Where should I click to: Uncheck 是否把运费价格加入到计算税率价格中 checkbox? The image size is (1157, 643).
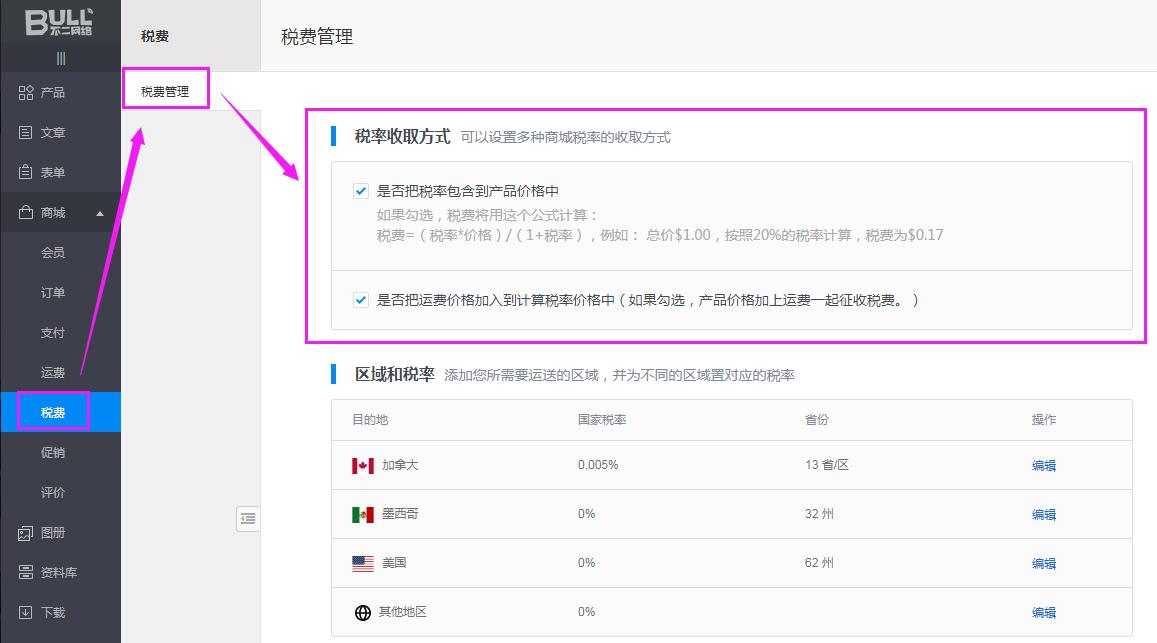361,299
